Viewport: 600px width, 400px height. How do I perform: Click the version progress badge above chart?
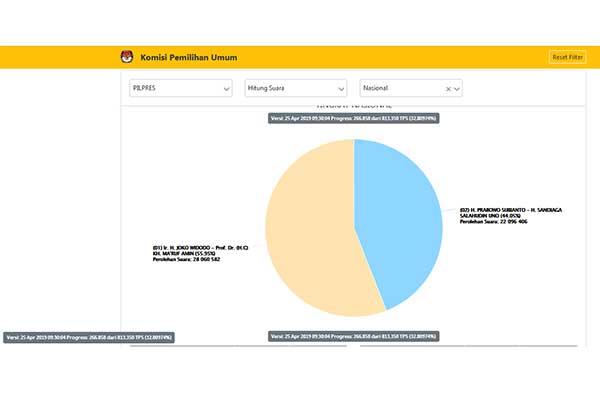[353, 118]
